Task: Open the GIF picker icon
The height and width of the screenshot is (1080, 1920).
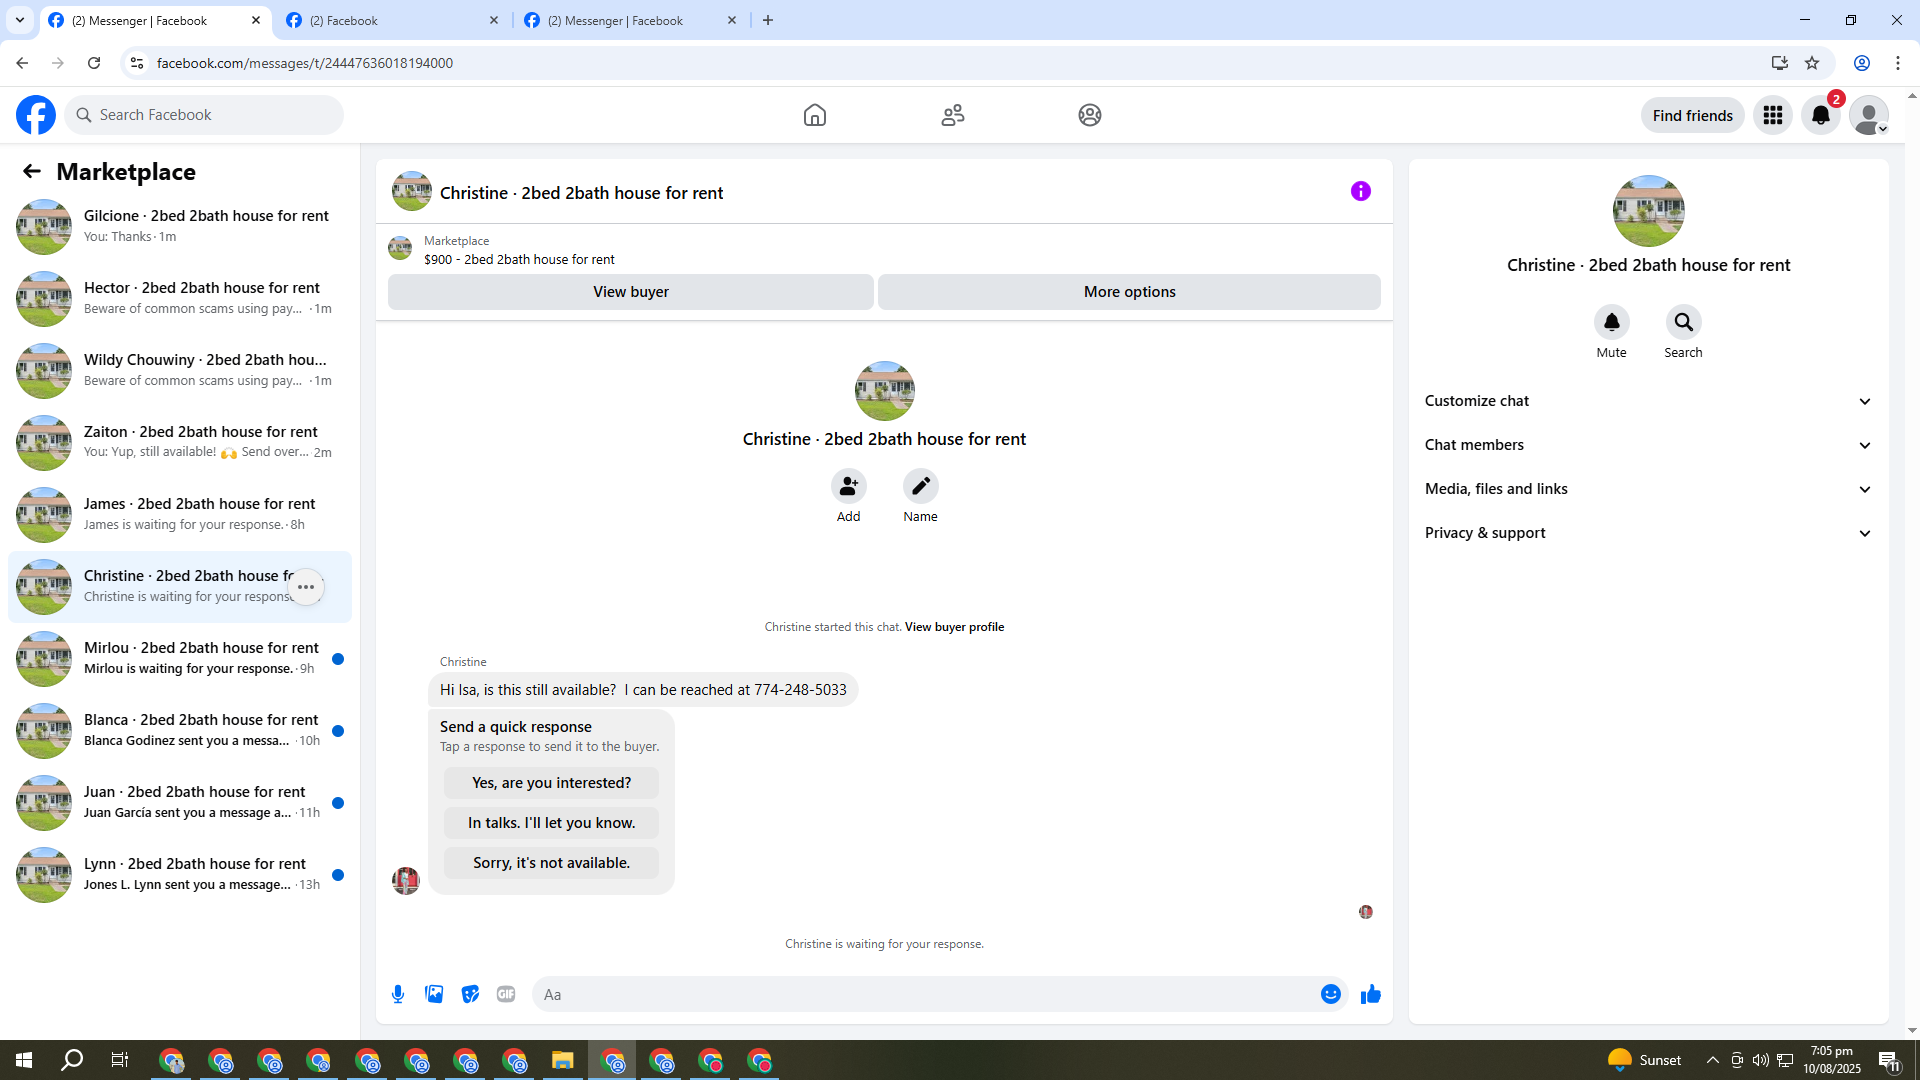Action: (506, 994)
